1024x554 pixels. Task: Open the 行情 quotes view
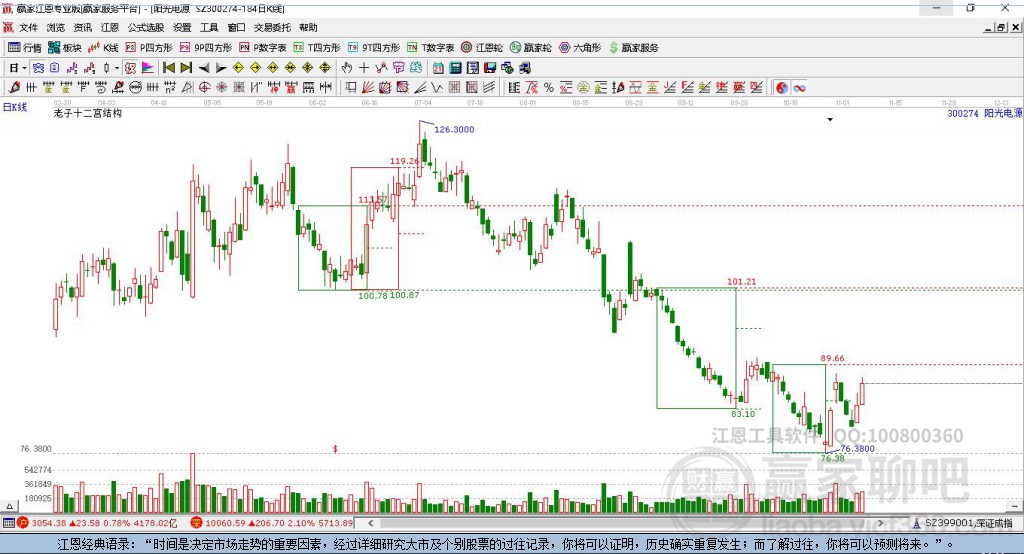tap(24, 48)
